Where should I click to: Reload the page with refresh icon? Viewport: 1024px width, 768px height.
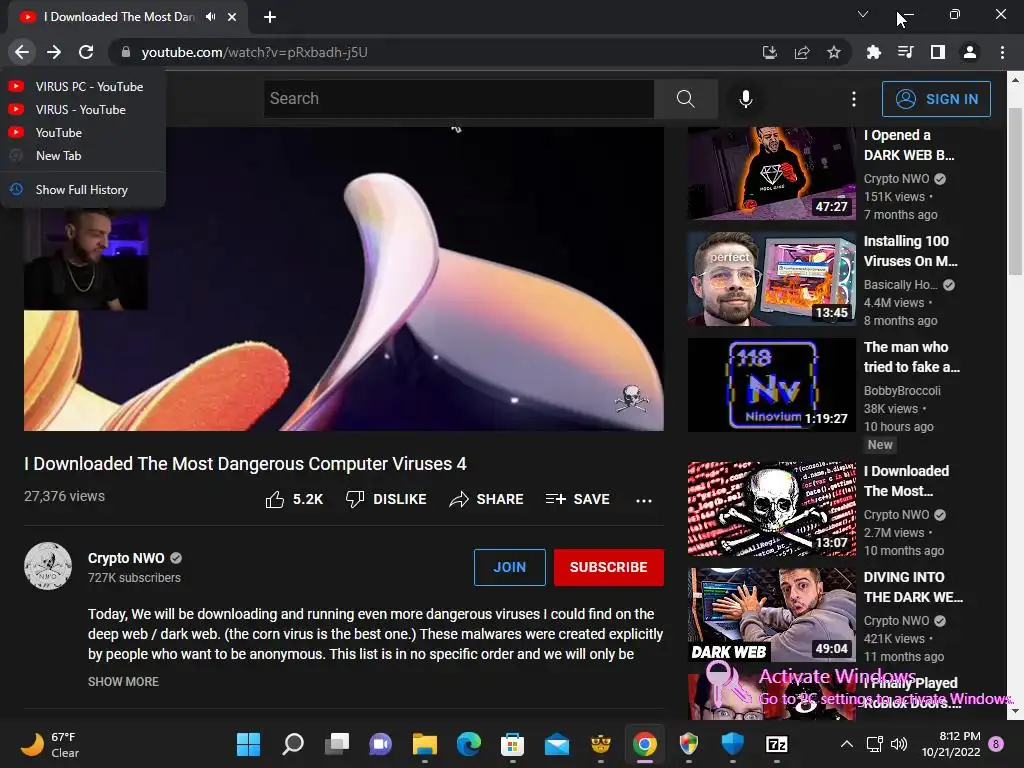[86, 52]
